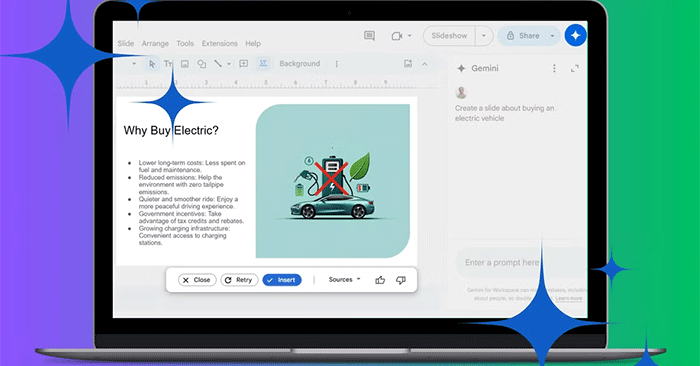
Task: Open the toolbar more options dots
Action: [337, 64]
